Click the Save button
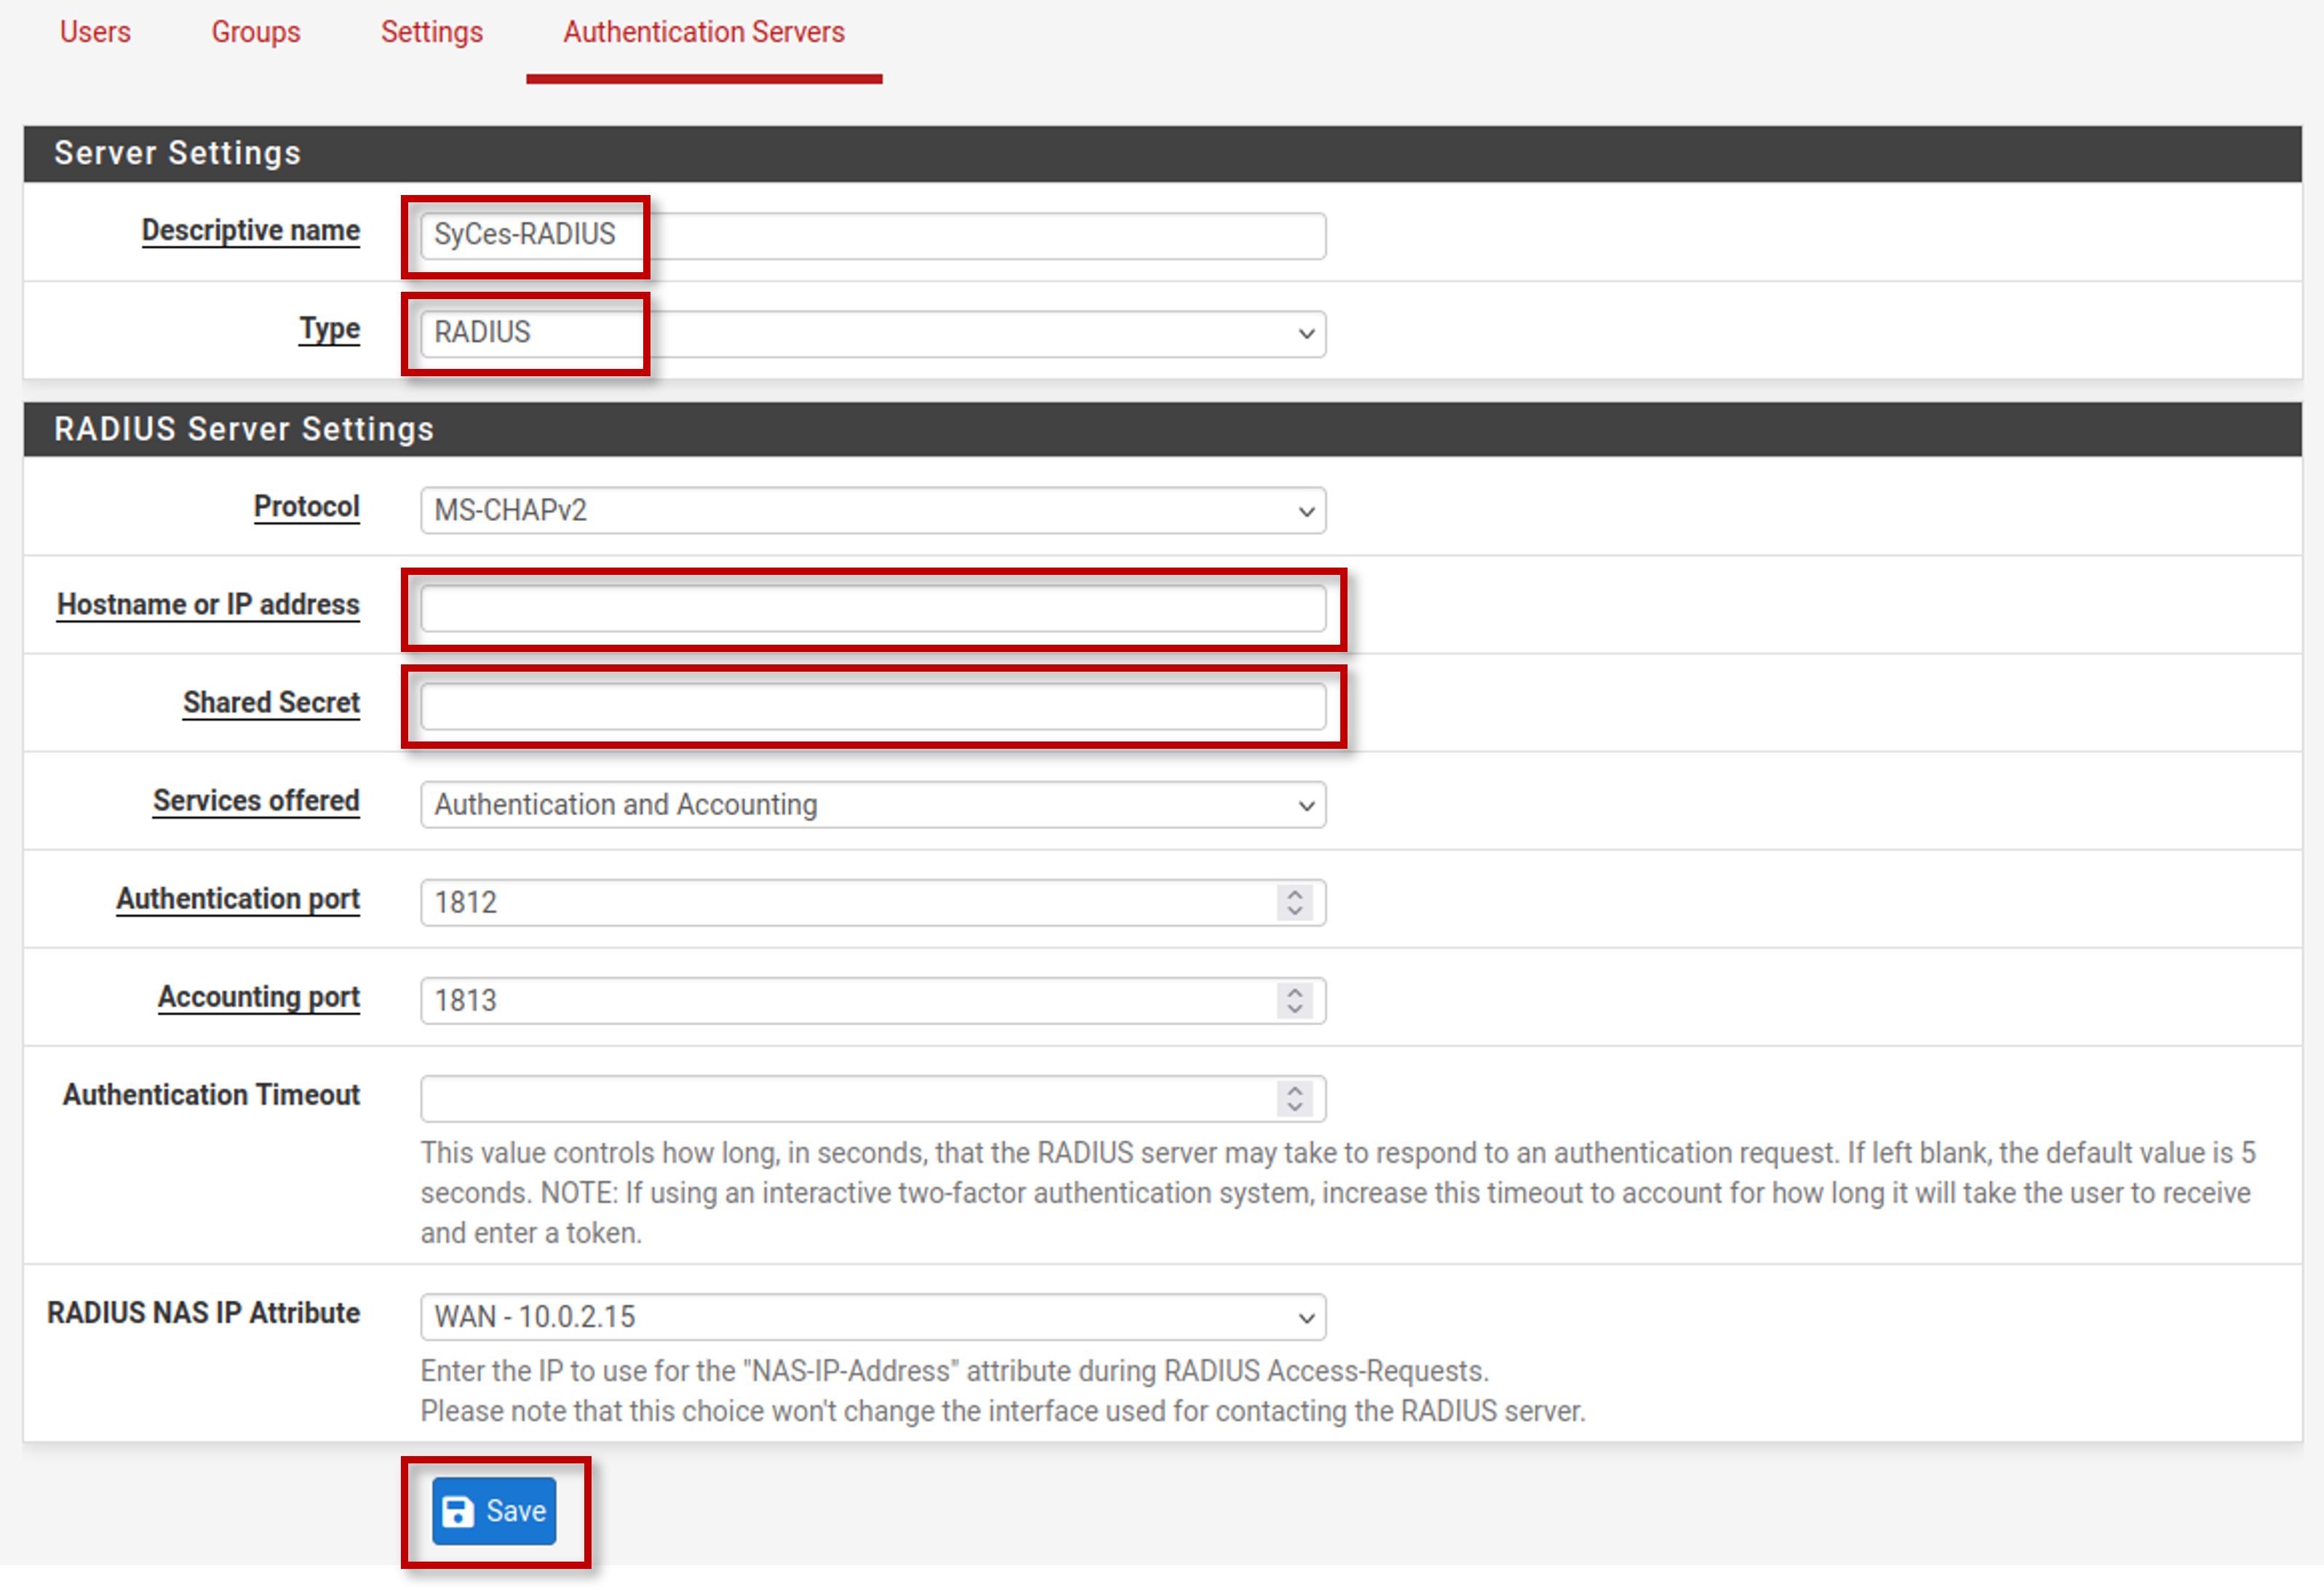Image resolution: width=2324 pixels, height=1590 pixels. tap(494, 1511)
